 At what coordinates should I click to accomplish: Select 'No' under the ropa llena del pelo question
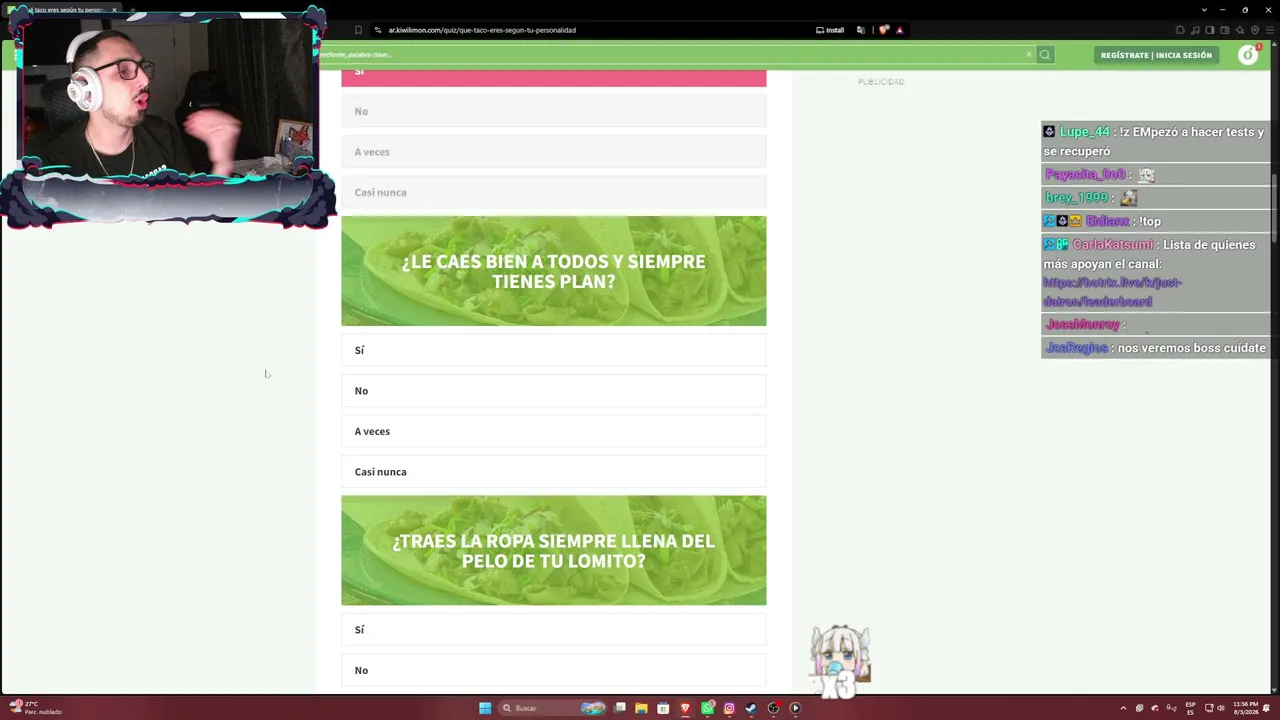(x=553, y=670)
